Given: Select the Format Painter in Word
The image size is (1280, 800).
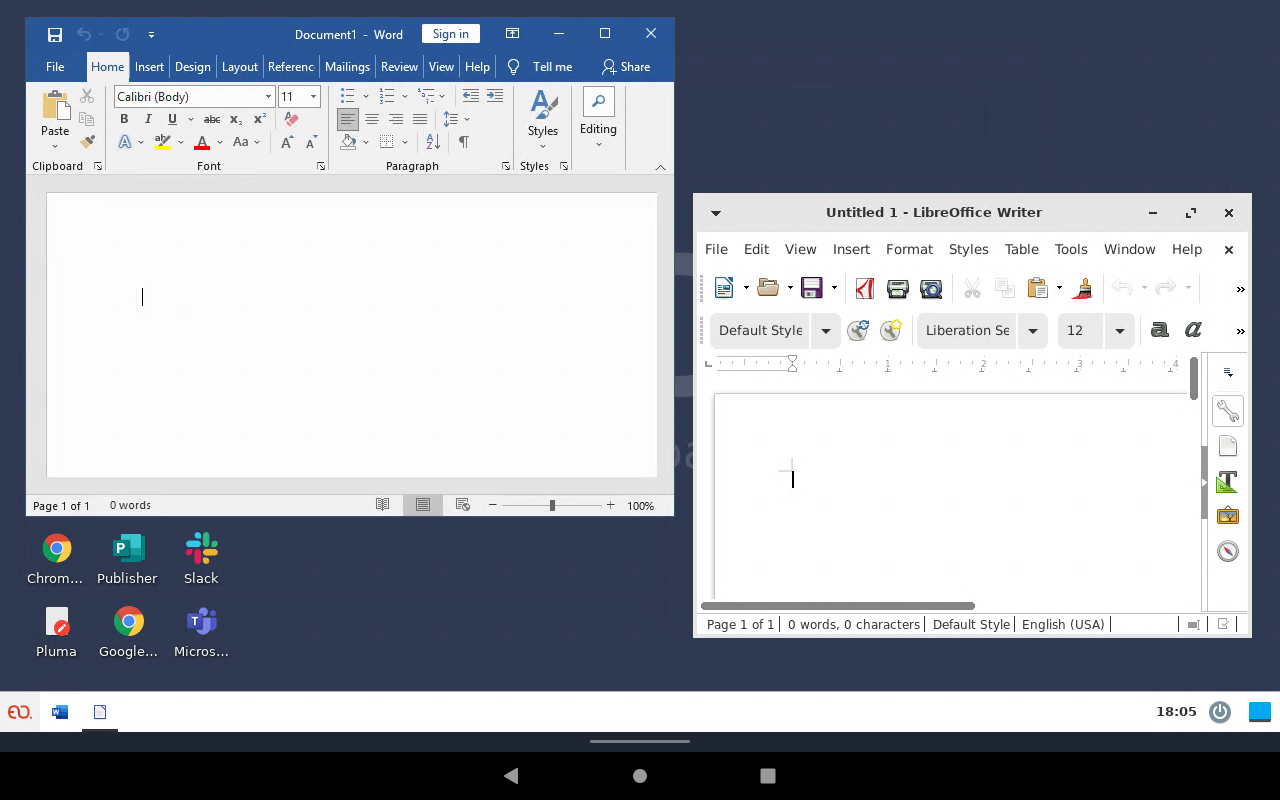Looking at the screenshot, I should [x=87, y=141].
